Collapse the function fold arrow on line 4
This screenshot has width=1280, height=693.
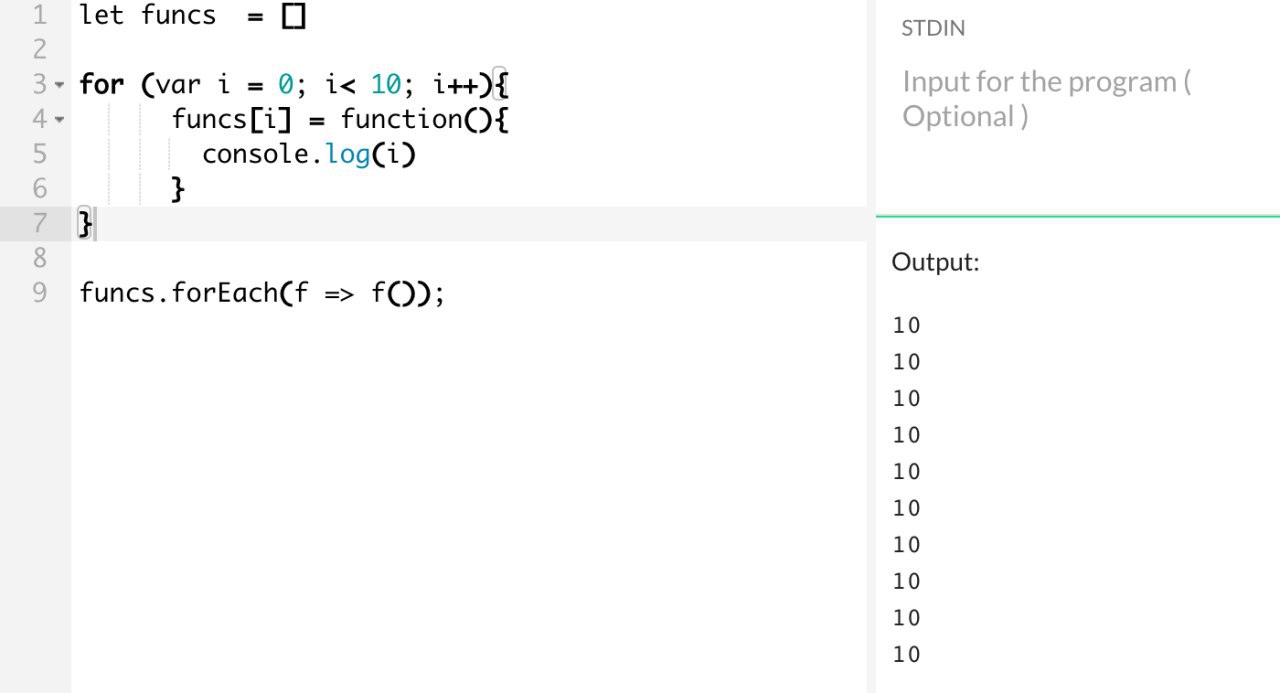[59, 120]
